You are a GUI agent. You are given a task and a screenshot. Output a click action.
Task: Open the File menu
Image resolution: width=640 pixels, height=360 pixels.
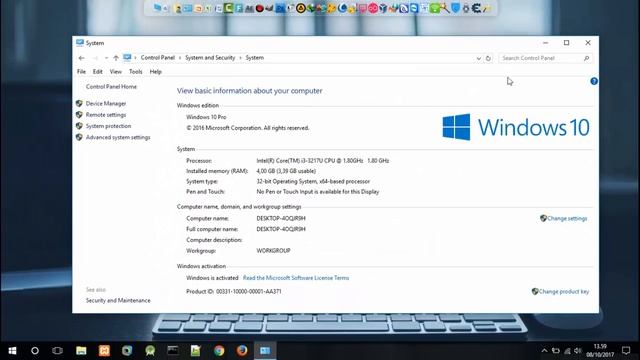[x=81, y=71]
